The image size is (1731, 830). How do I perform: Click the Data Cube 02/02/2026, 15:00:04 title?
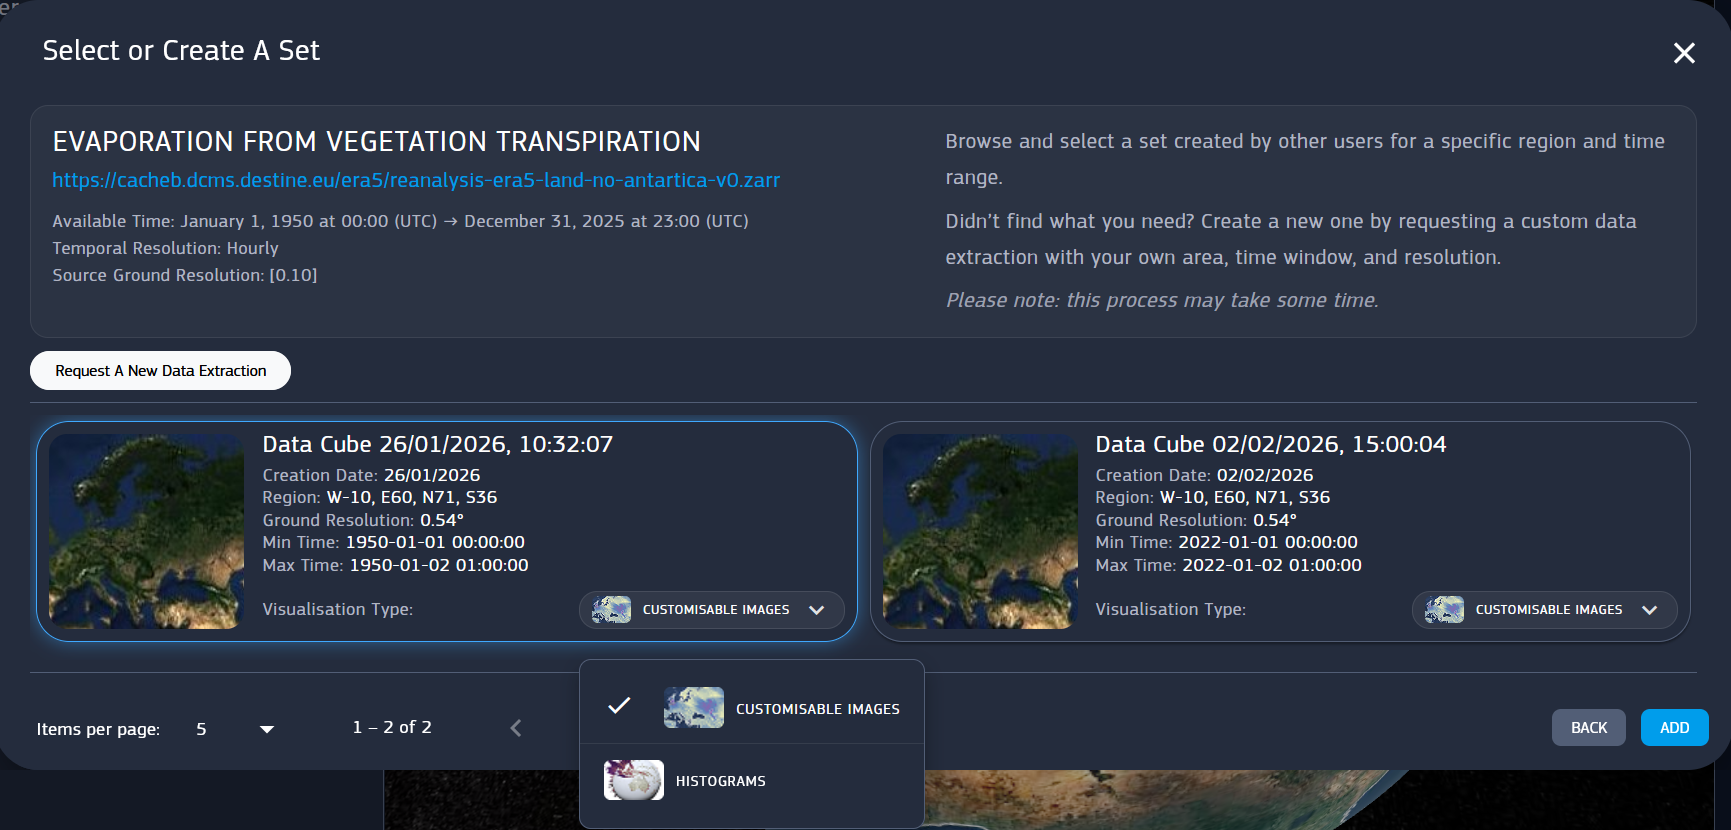[1270, 444]
